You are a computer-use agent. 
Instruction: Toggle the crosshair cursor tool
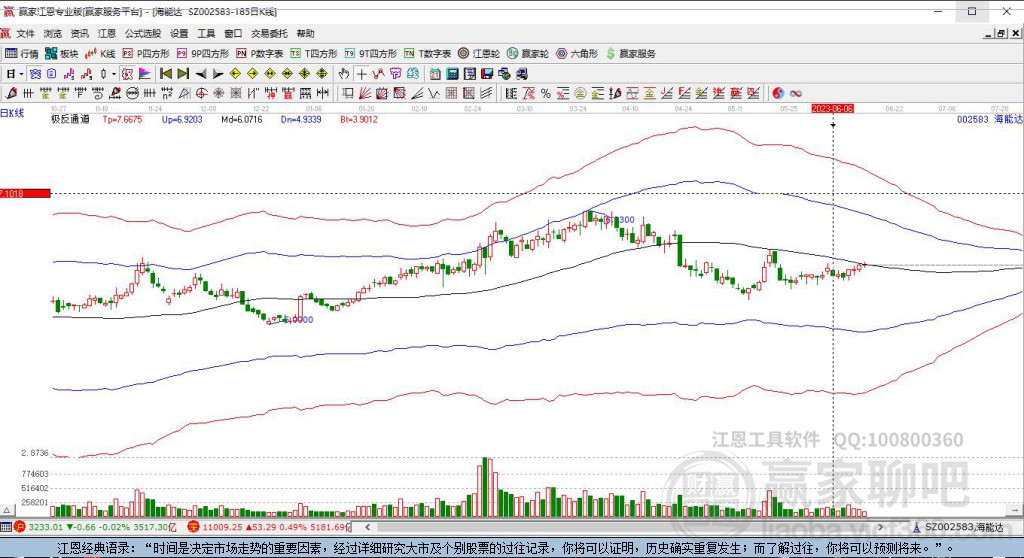(x=361, y=74)
